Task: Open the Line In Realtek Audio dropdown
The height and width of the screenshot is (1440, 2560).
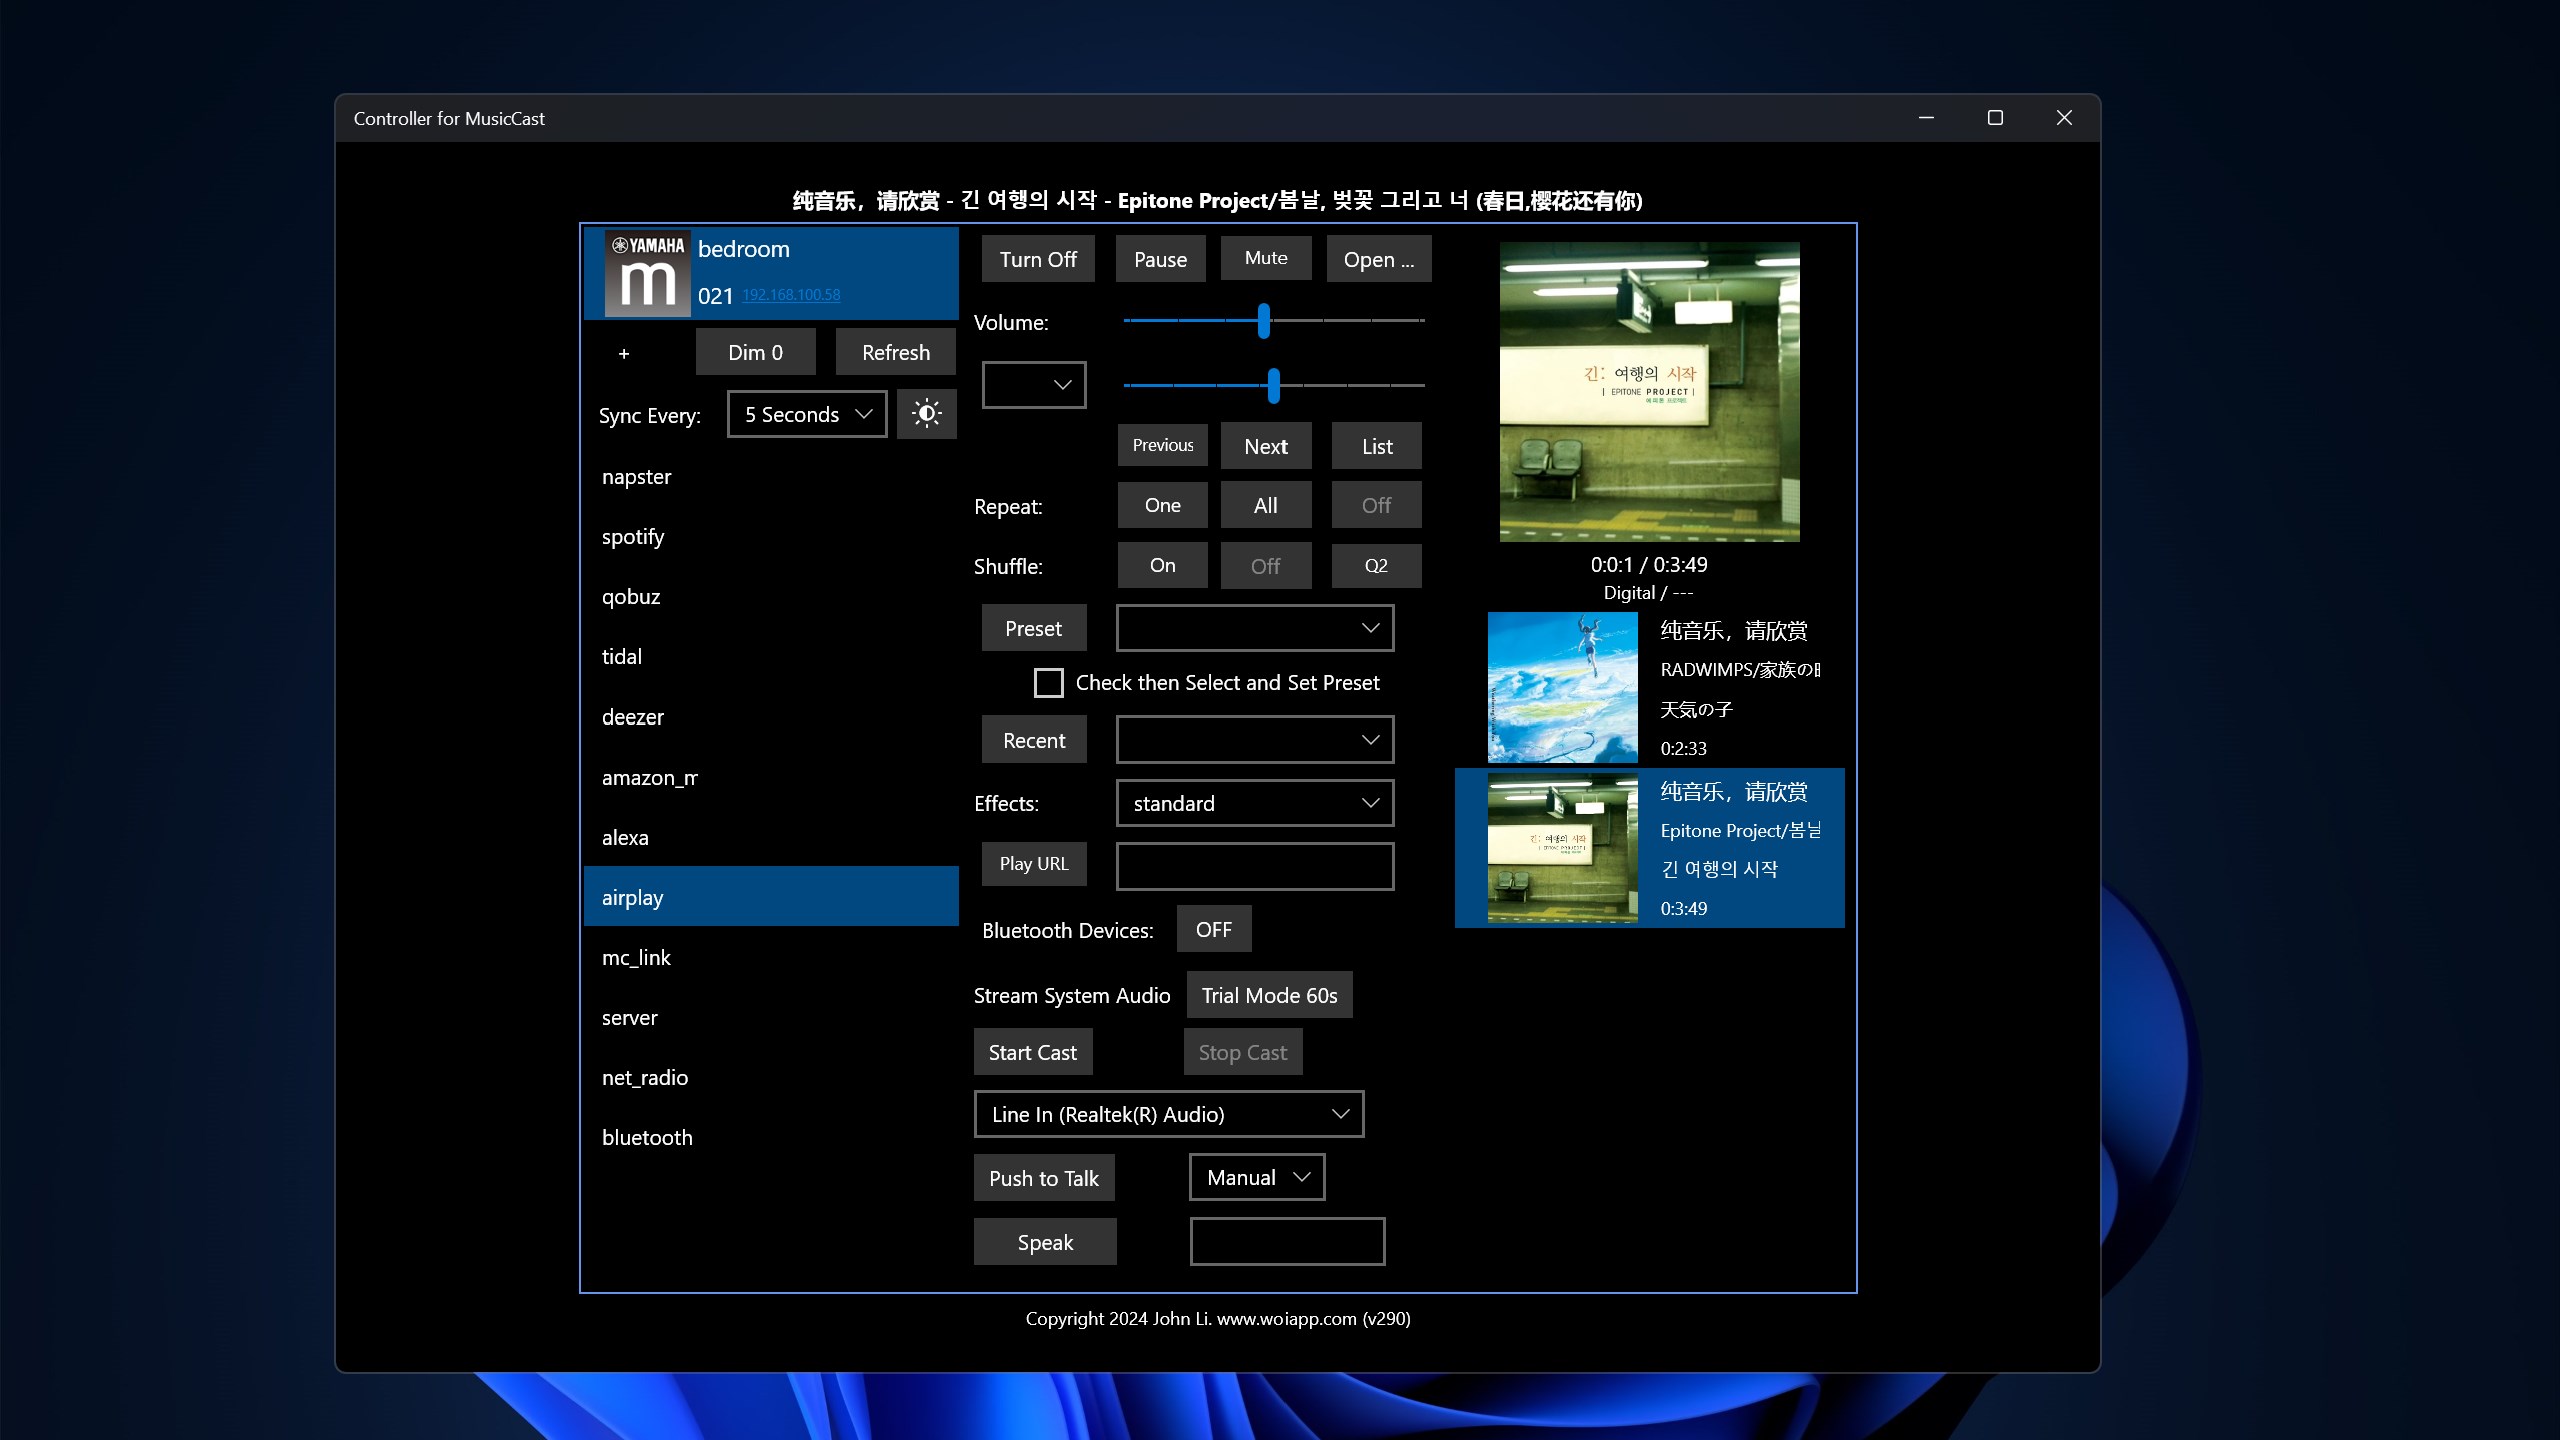Action: [x=1168, y=1114]
